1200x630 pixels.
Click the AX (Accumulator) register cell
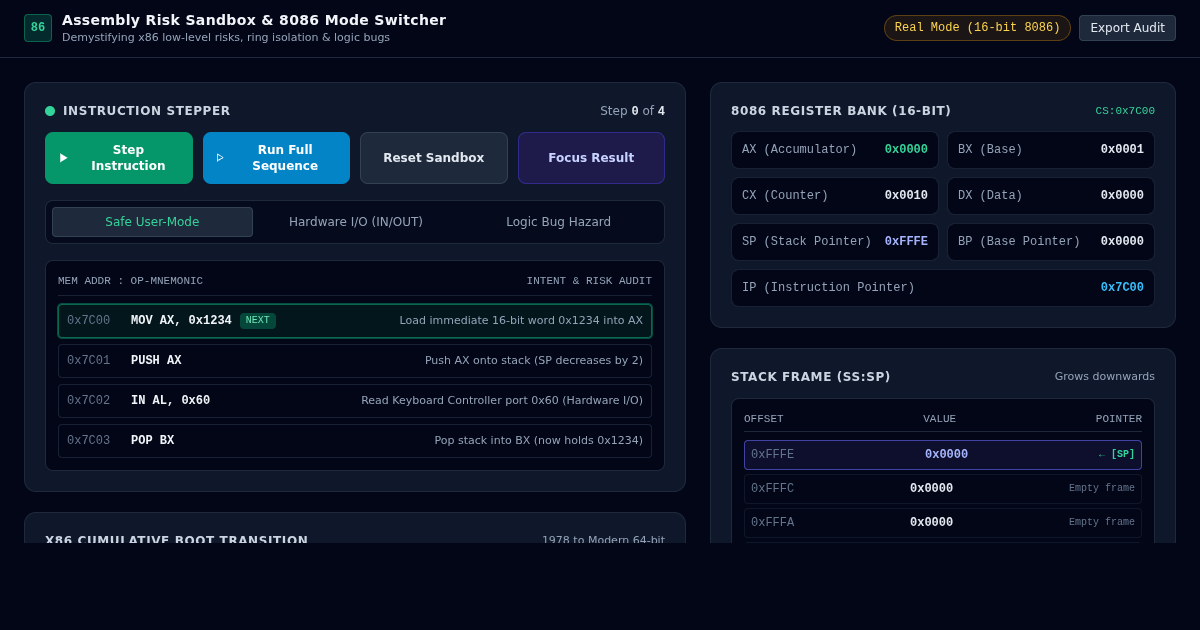pos(835,150)
